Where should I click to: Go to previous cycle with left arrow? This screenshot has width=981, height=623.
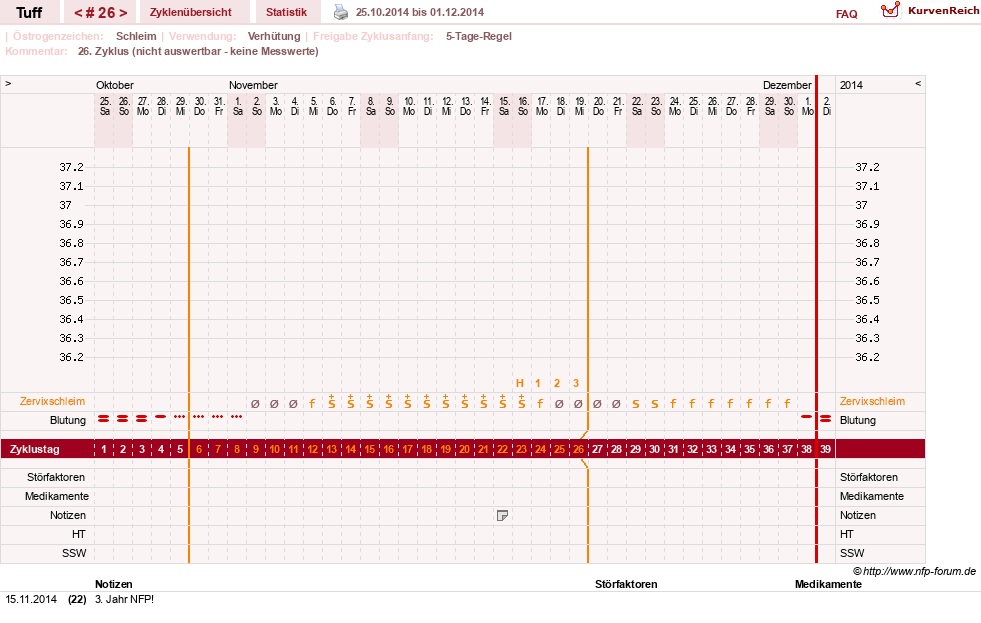coord(78,13)
